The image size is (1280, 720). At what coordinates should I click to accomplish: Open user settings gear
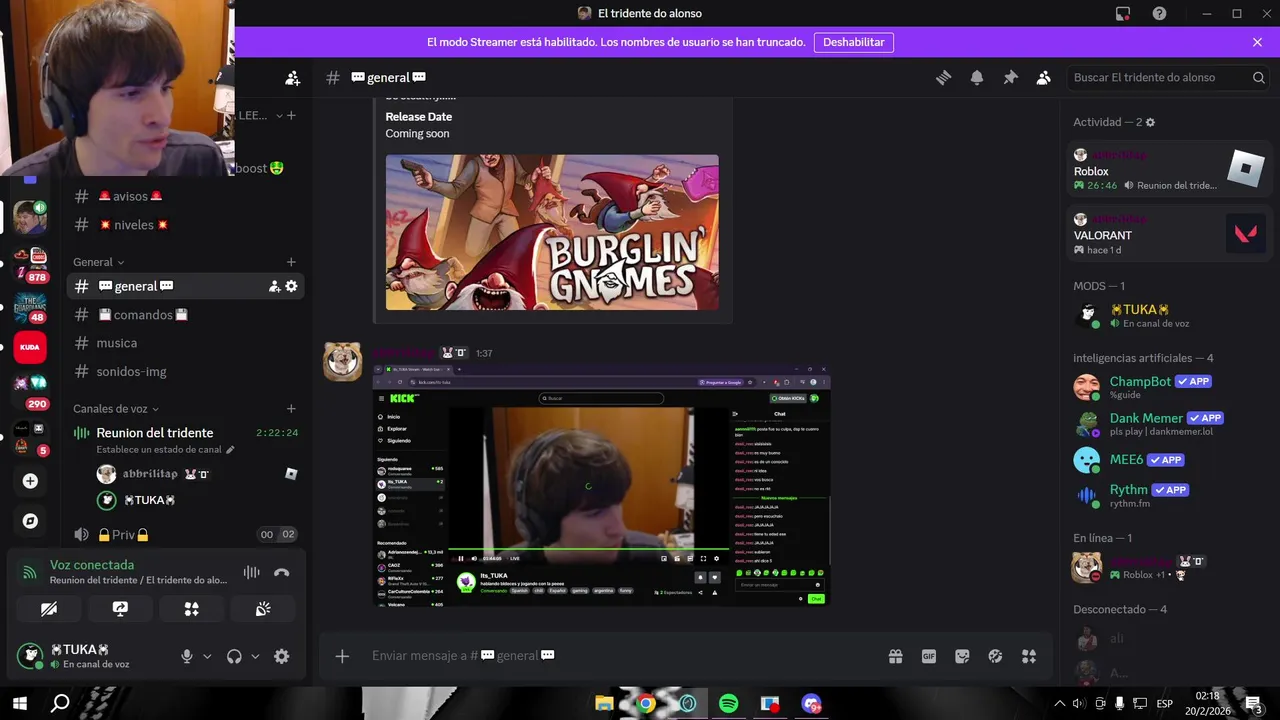[x=281, y=656]
